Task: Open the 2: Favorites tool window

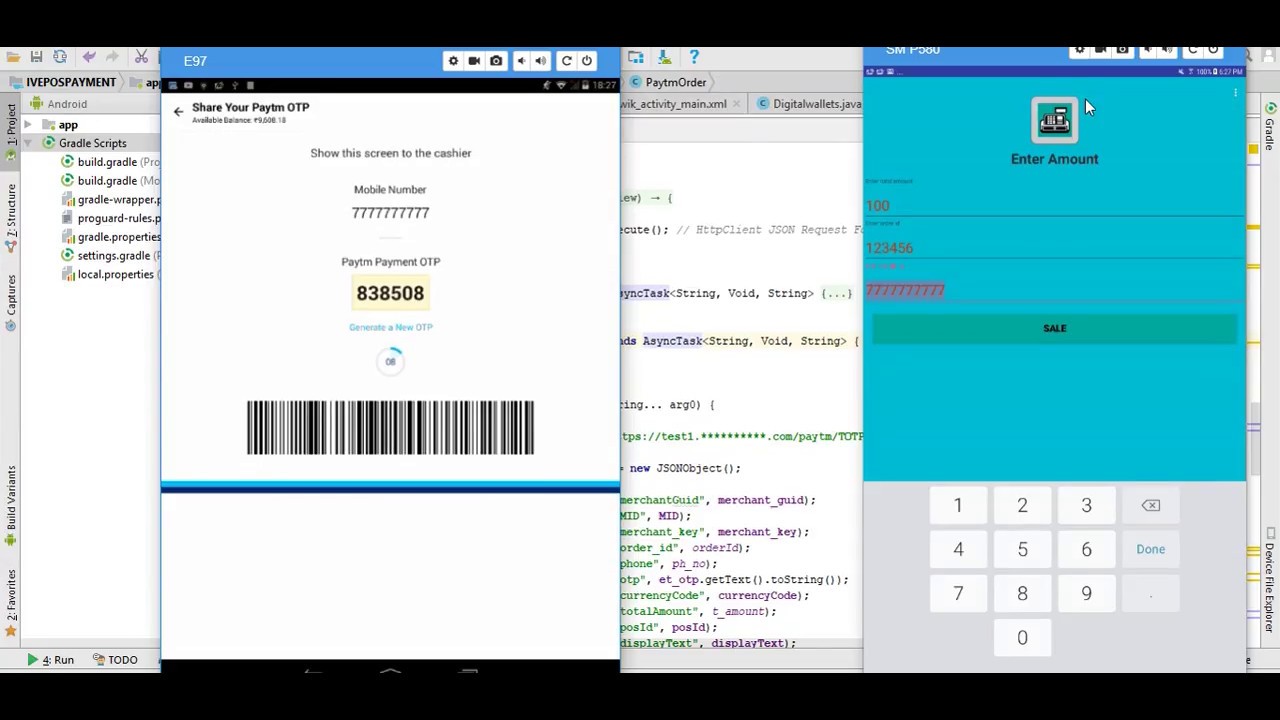Action: pyautogui.click(x=12, y=603)
